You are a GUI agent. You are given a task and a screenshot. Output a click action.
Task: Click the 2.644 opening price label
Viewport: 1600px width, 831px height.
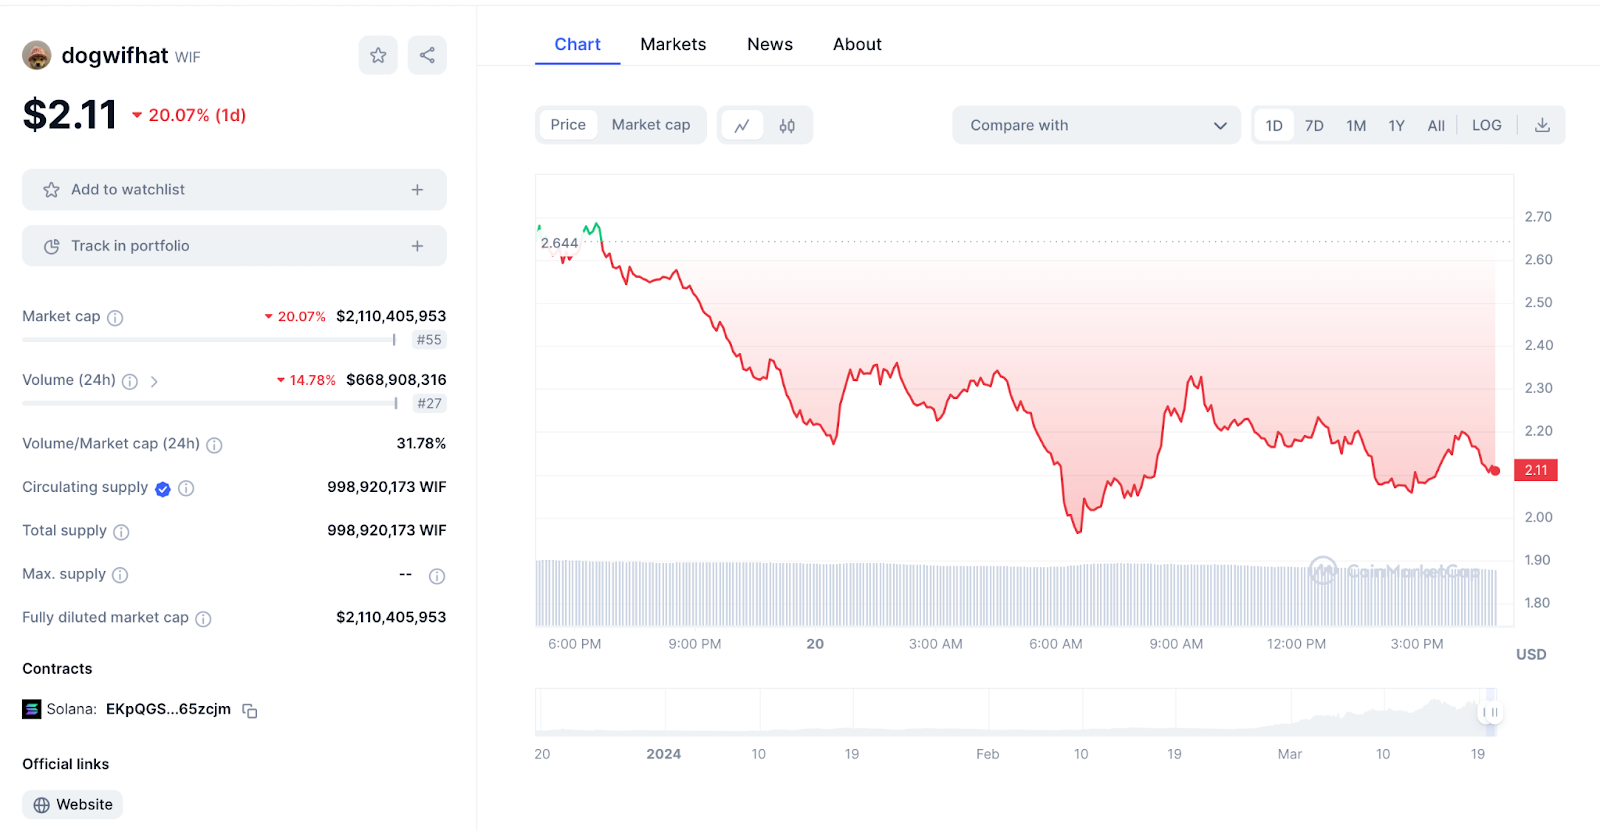[x=559, y=243]
